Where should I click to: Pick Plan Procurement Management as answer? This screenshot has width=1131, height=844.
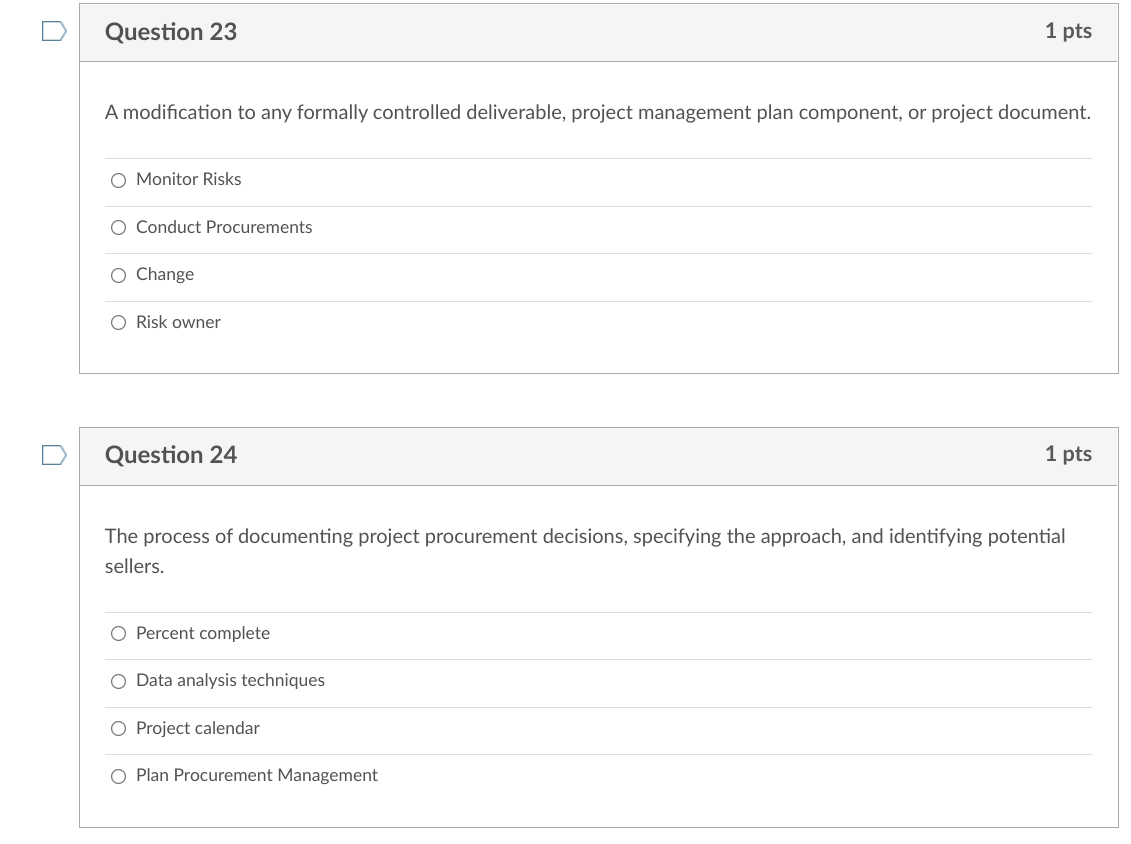(118, 776)
